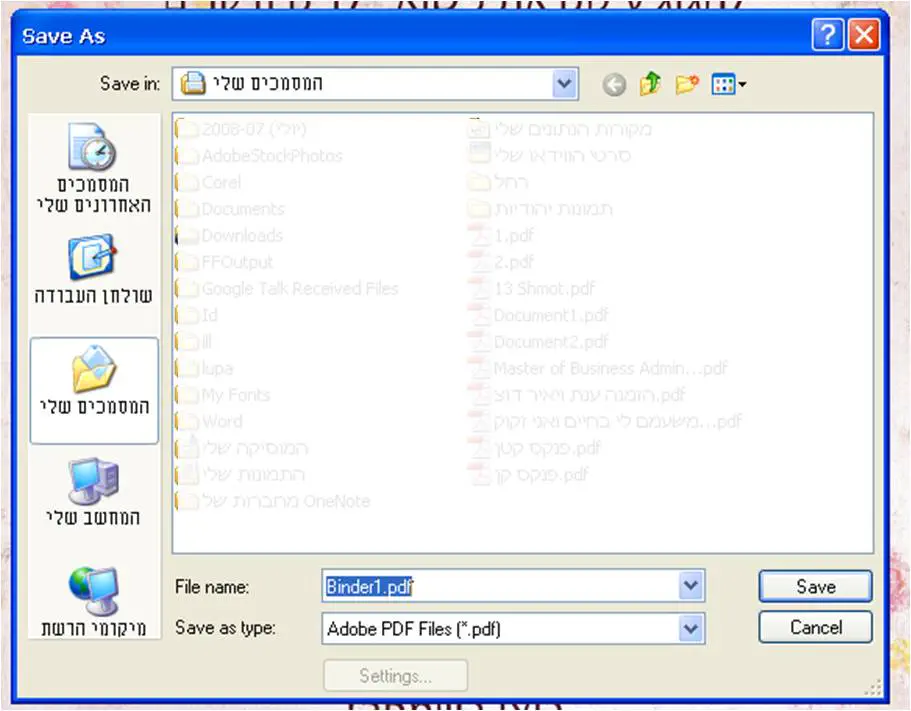Go to Desktop in places sidebar
Viewport: 911px width, 711px height.
point(94,270)
